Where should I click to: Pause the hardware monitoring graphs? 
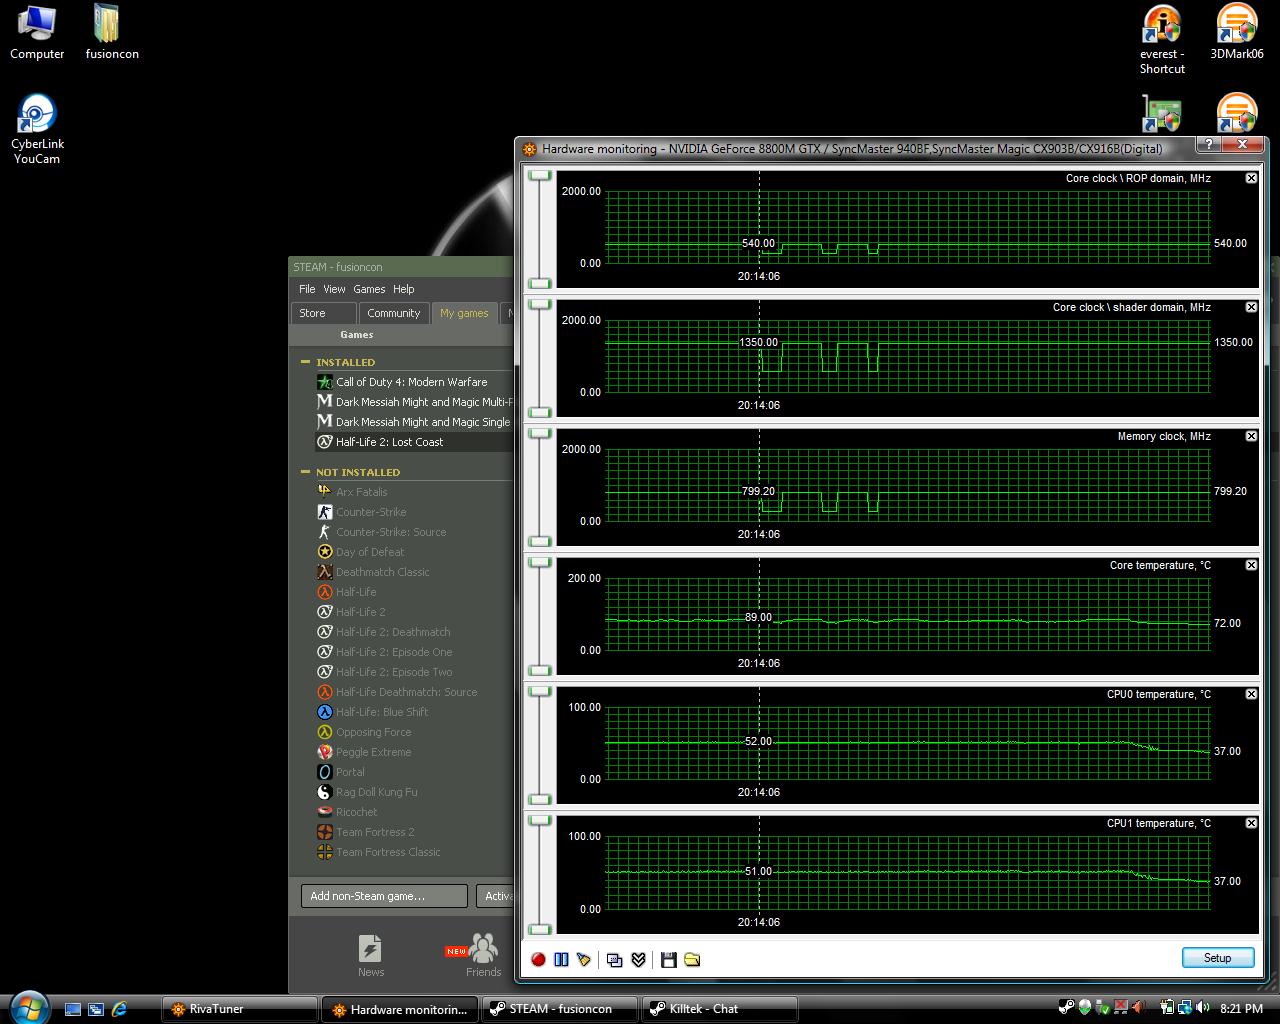tap(561, 960)
